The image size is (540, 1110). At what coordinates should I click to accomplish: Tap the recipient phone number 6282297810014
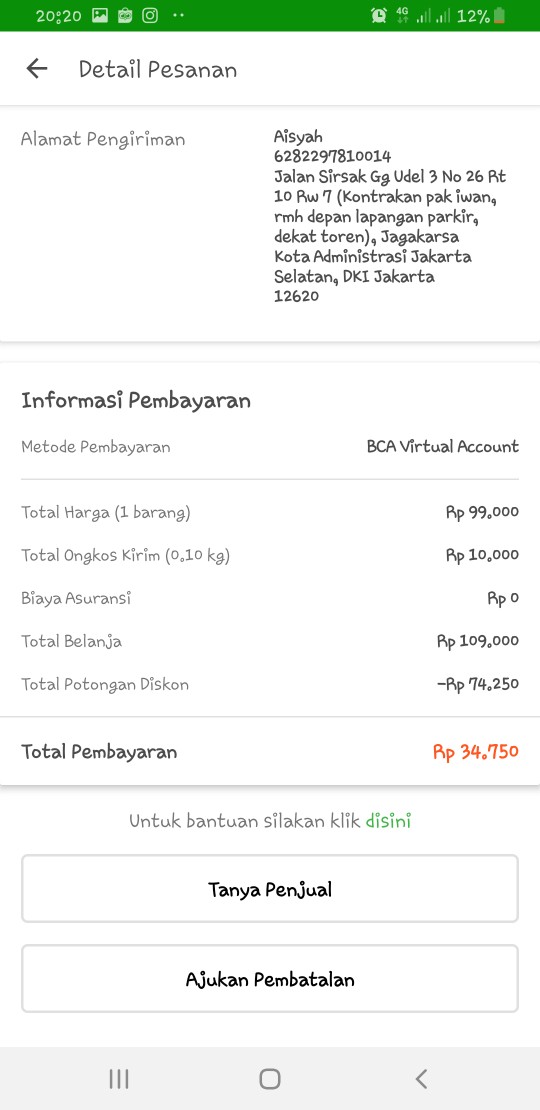click(x=333, y=156)
